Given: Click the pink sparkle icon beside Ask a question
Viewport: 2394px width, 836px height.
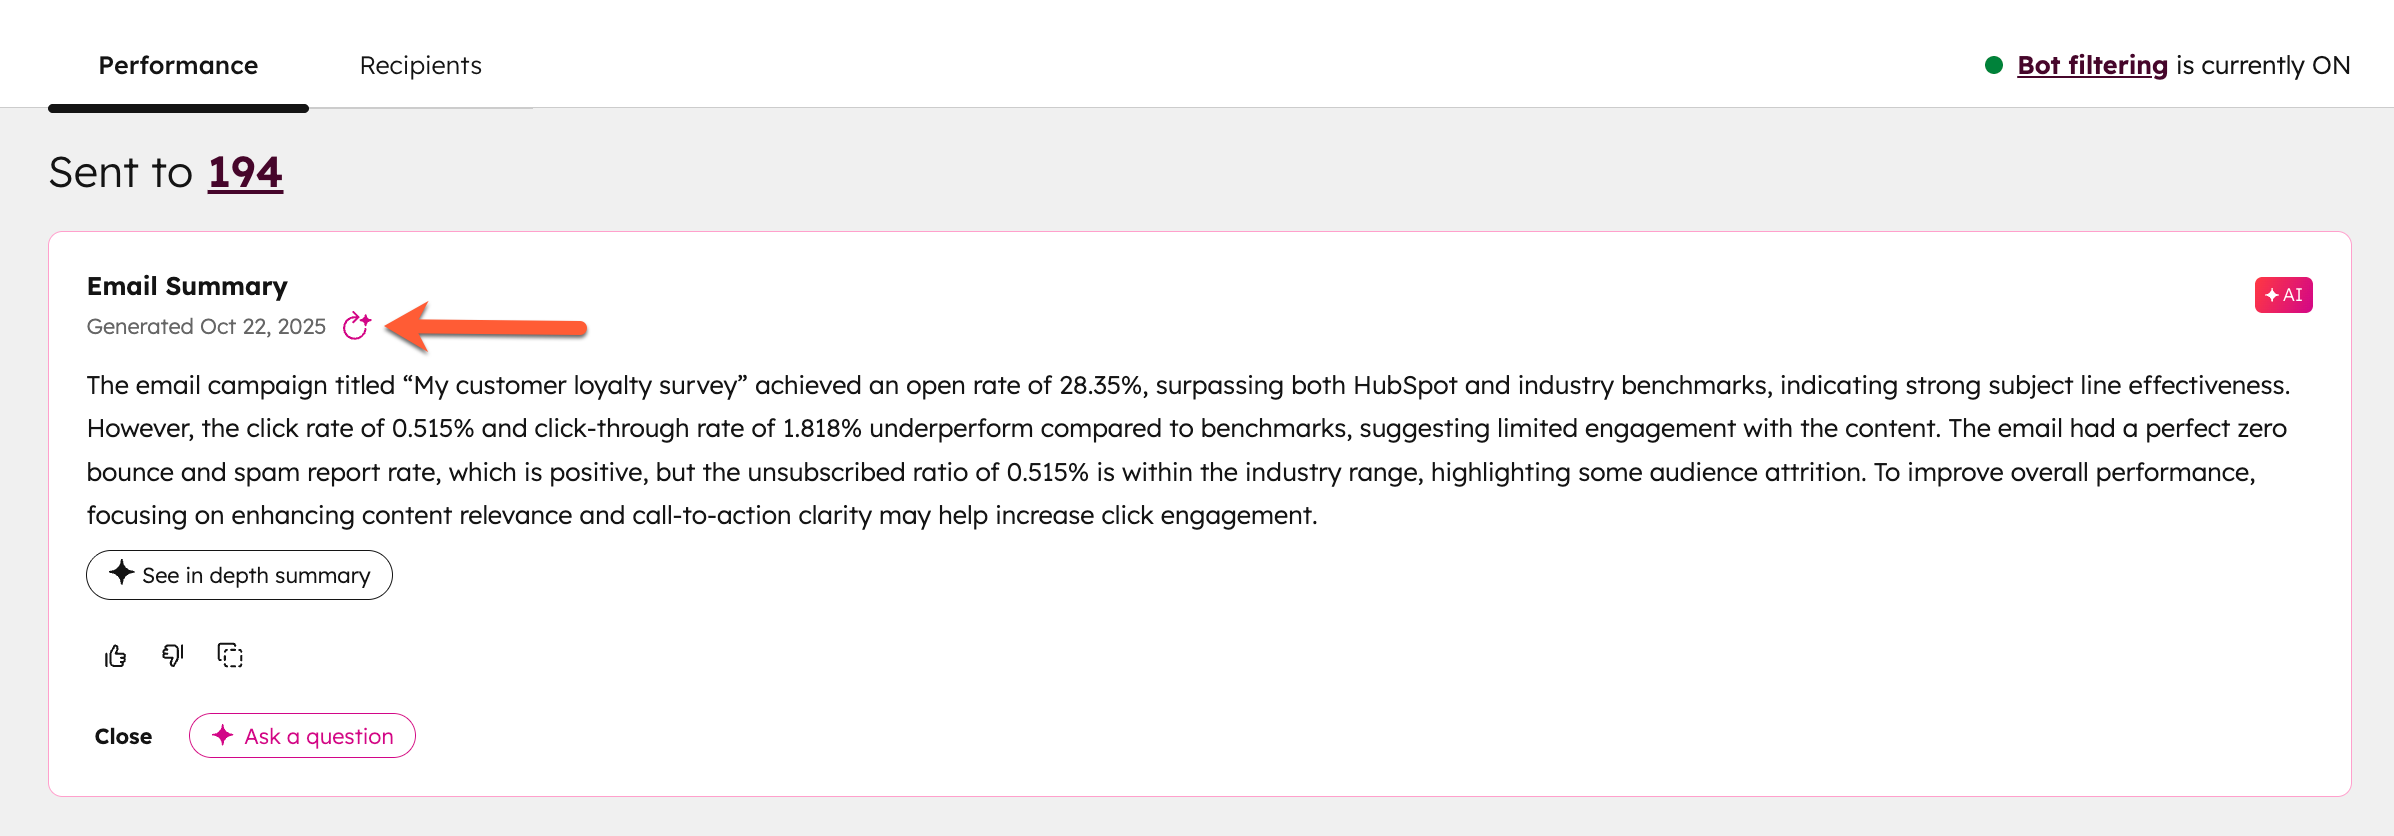Looking at the screenshot, I should tap(223, 735).
